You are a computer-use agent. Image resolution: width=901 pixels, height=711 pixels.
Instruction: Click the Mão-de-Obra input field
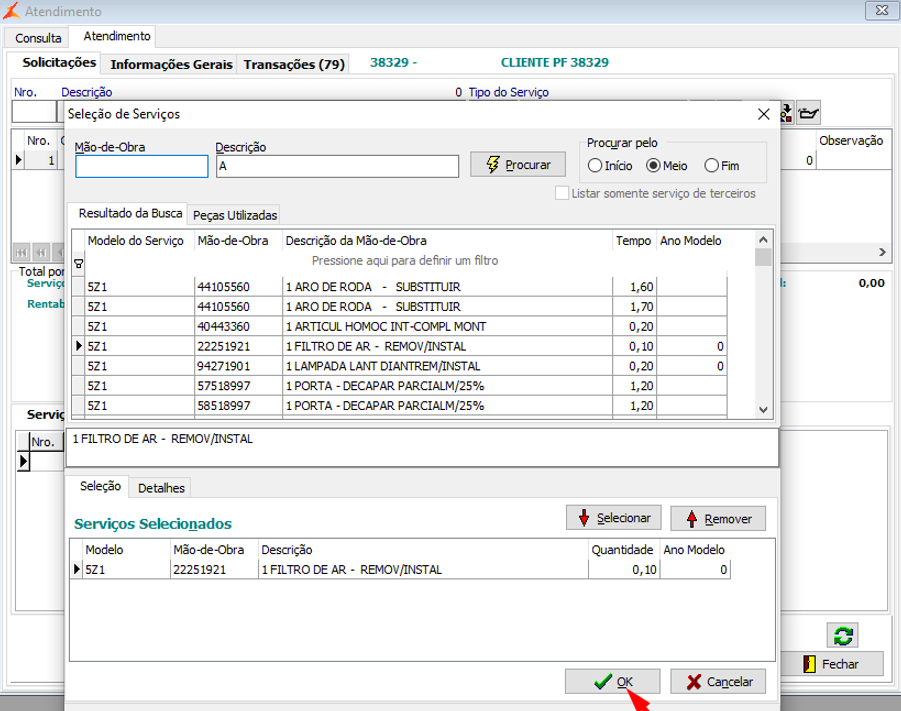[x=141, y=166]
